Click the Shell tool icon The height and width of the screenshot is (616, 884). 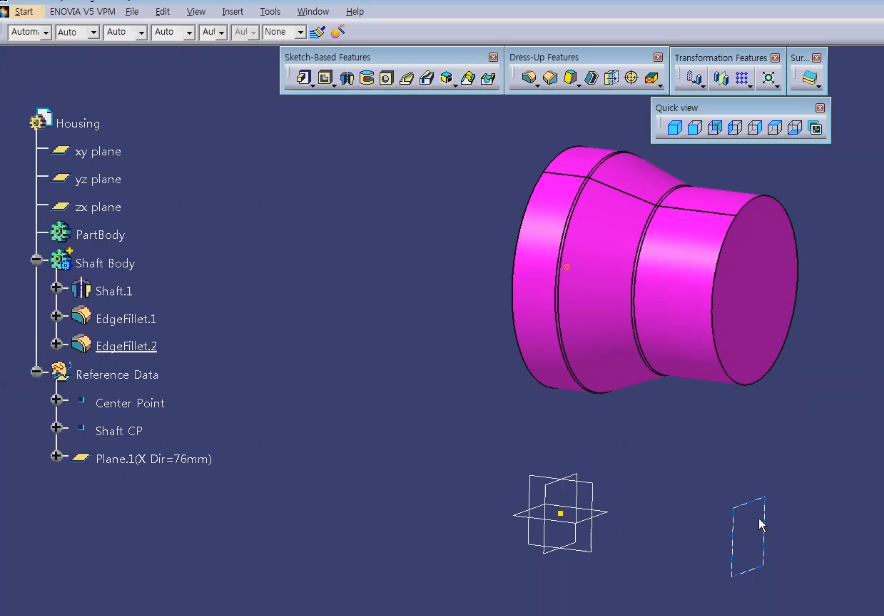tap(591, 78)
